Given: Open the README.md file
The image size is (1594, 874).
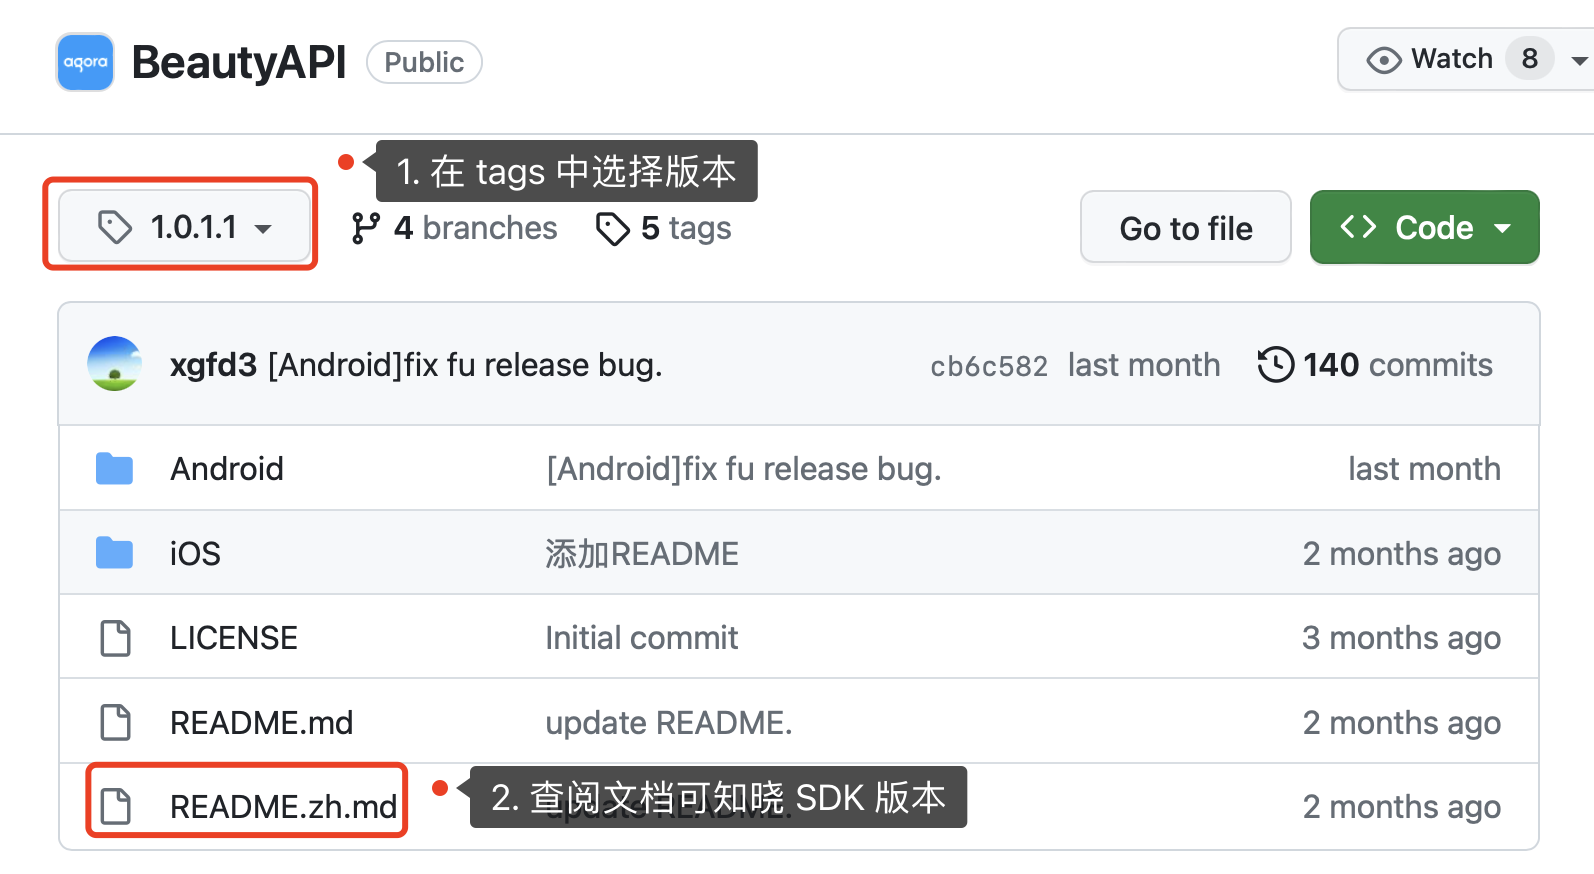Looking at the screenshot, I should [261, 722].
